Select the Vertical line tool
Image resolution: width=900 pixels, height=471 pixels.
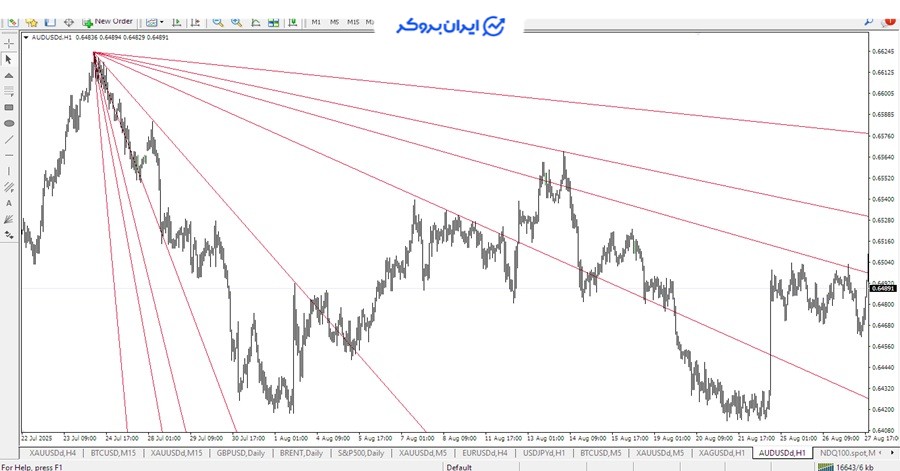tap(9, 171)
